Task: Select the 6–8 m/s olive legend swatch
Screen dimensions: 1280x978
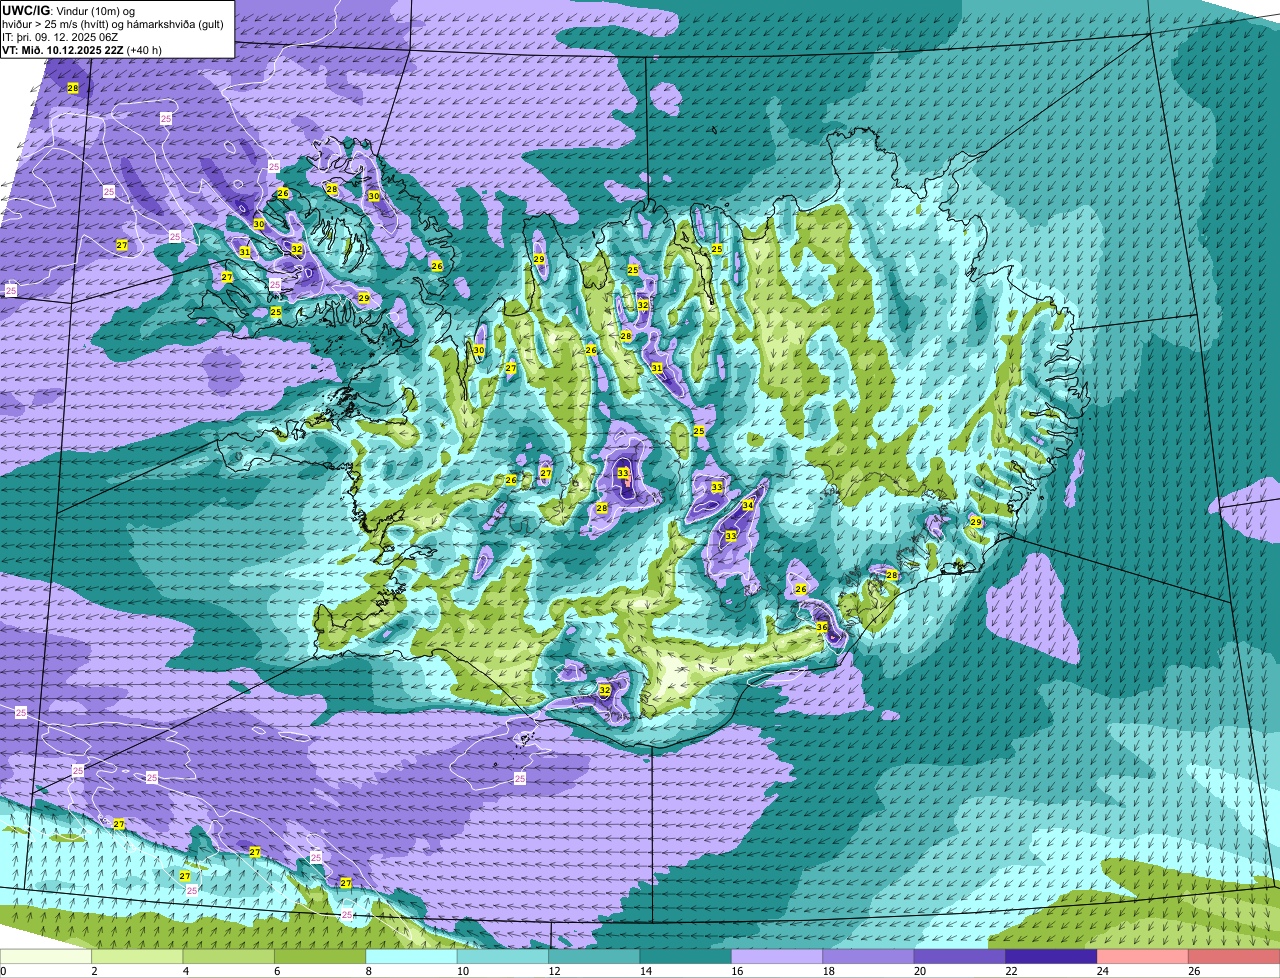Action: point(320,956)
